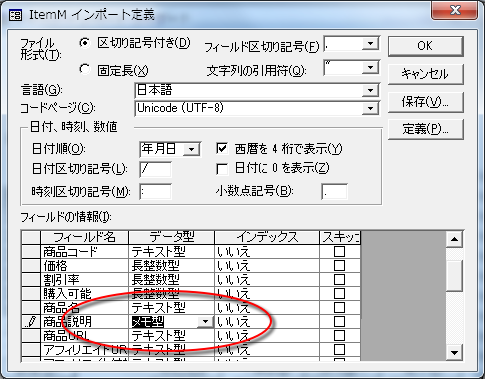The height and width of the screenshot is (379, 485).
Task: Select the 価格 field name cell
Action: (84, 265)
